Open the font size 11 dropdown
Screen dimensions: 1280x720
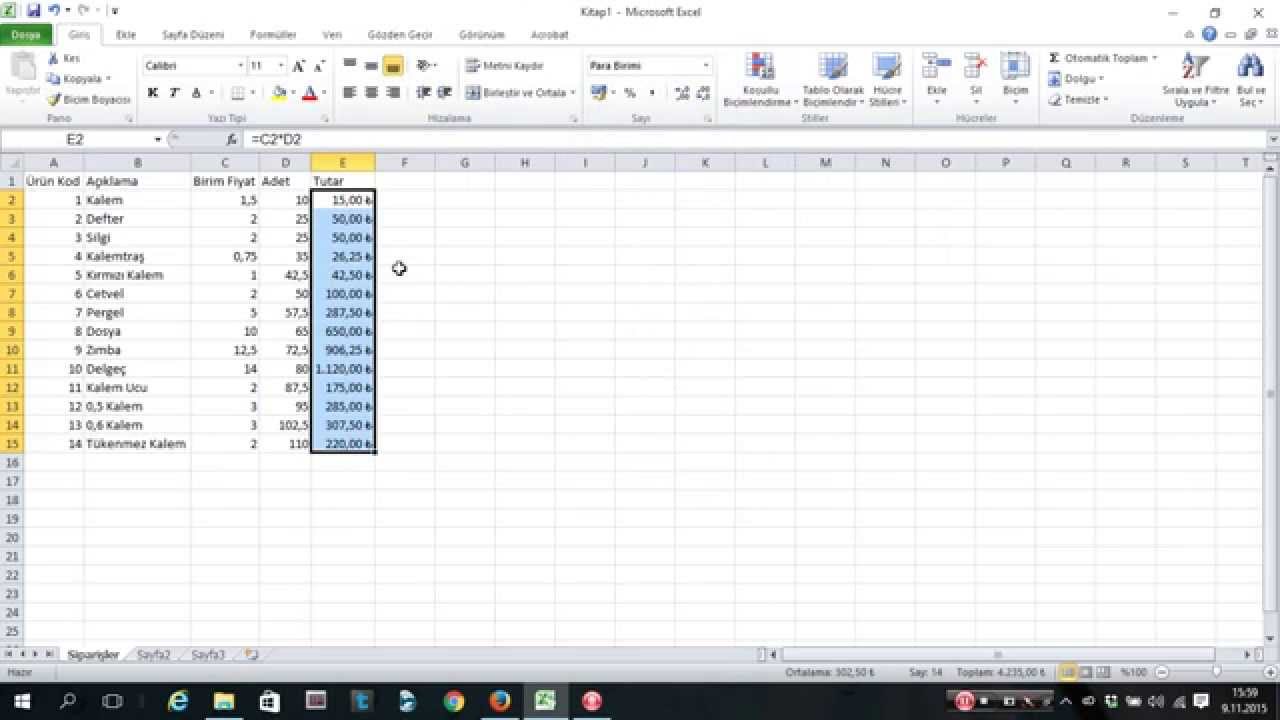(281, 65)
